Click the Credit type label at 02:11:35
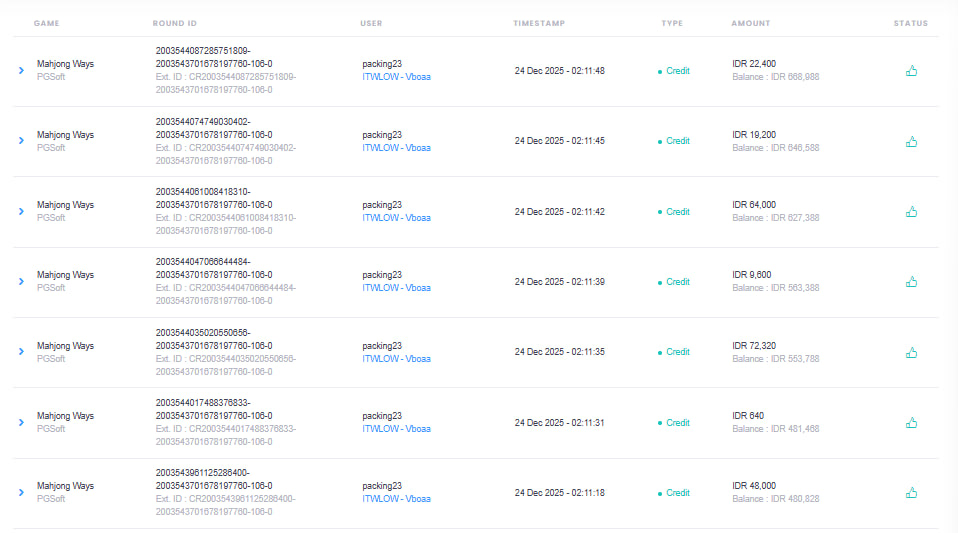958x533 pixels. pos(677,352)
